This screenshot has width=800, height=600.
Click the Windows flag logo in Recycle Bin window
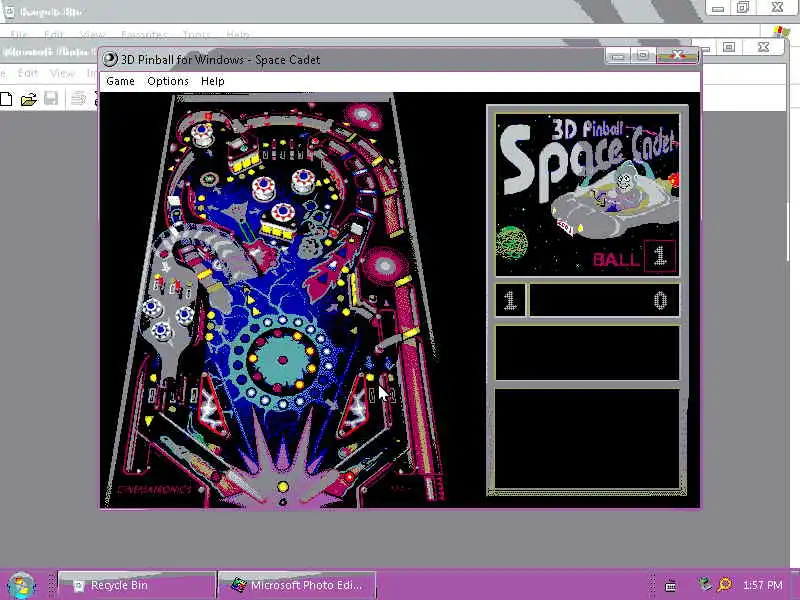[x=781, y=32]
